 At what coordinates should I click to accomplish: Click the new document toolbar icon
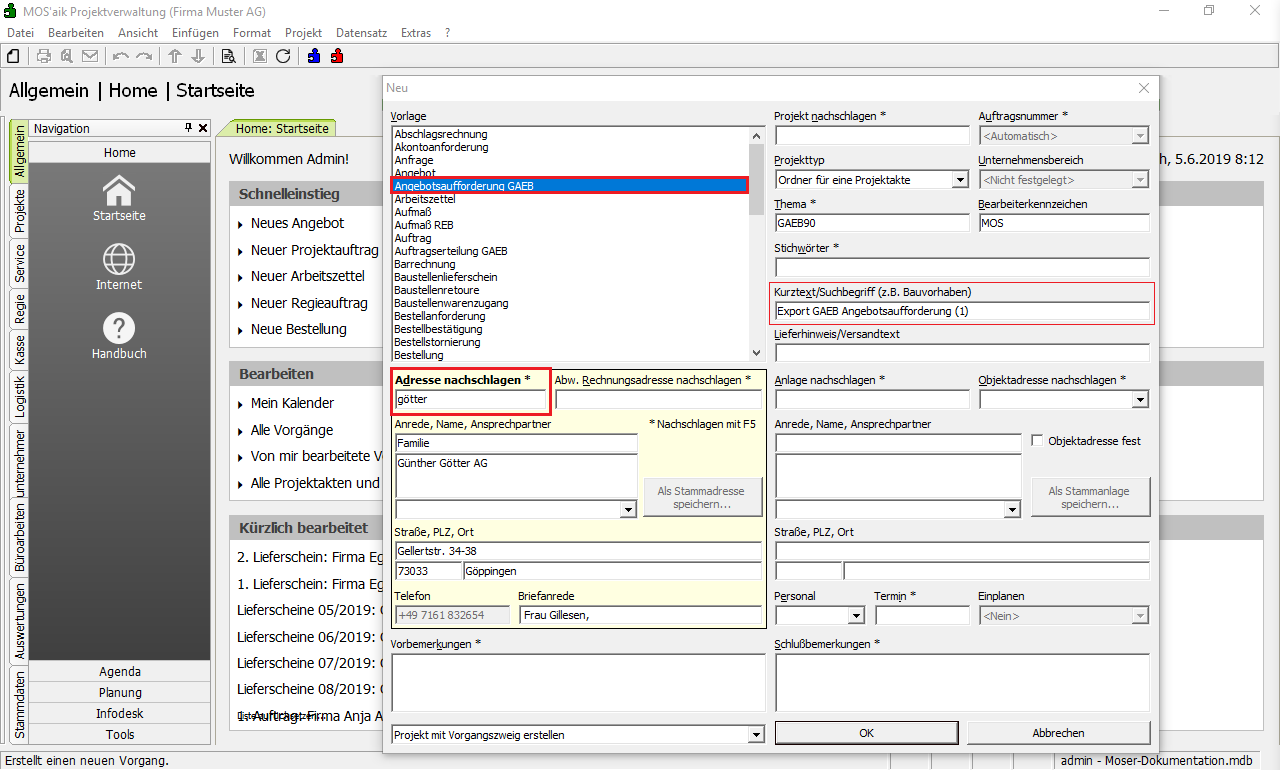(x=14, y=56)
